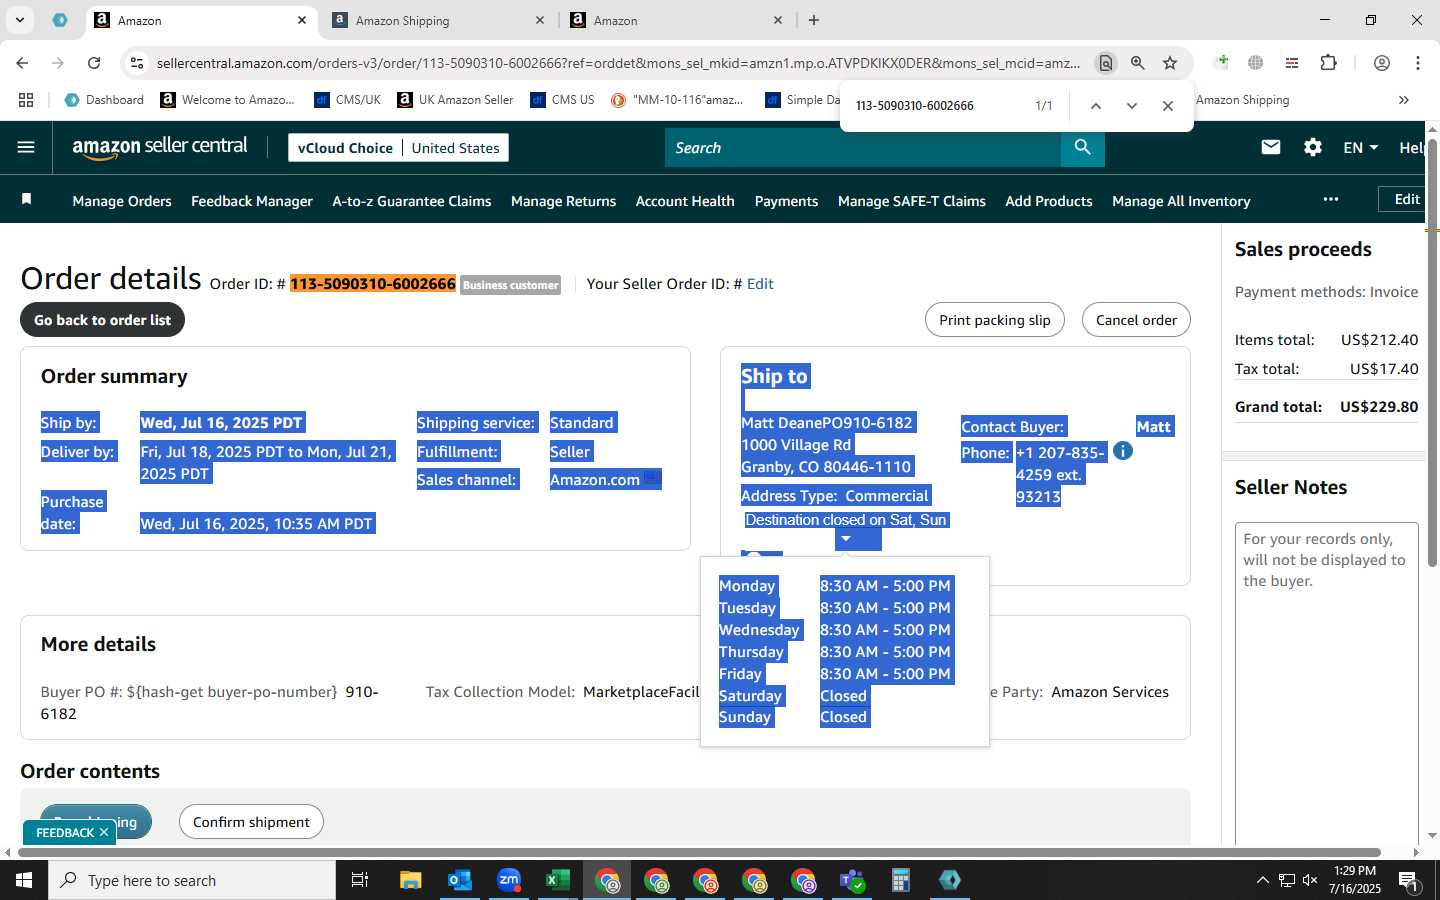Open File Explorer from the taskbar
The image size is (1440, 900).
click(411, 880)
